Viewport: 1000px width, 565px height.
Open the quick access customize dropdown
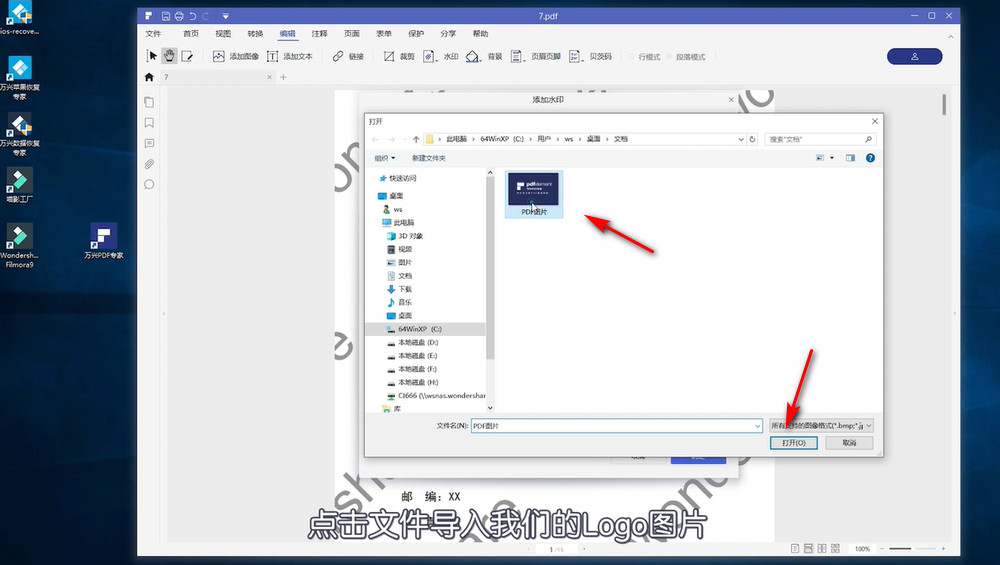tap(225, 16)
